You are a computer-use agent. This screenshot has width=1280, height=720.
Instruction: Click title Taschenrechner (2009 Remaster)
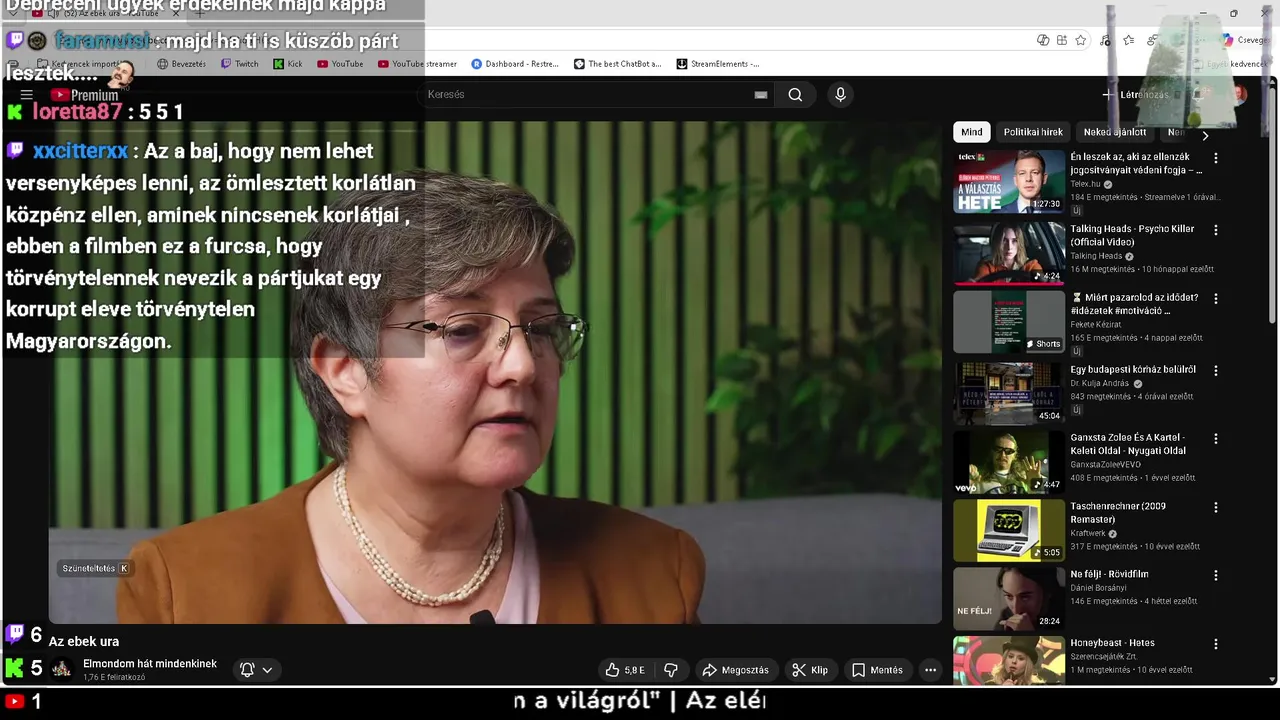[1118, 513]
